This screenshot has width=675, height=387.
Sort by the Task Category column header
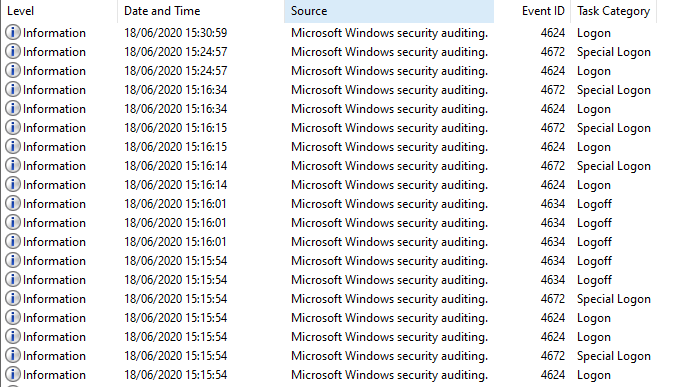click(x=613, y=11)
